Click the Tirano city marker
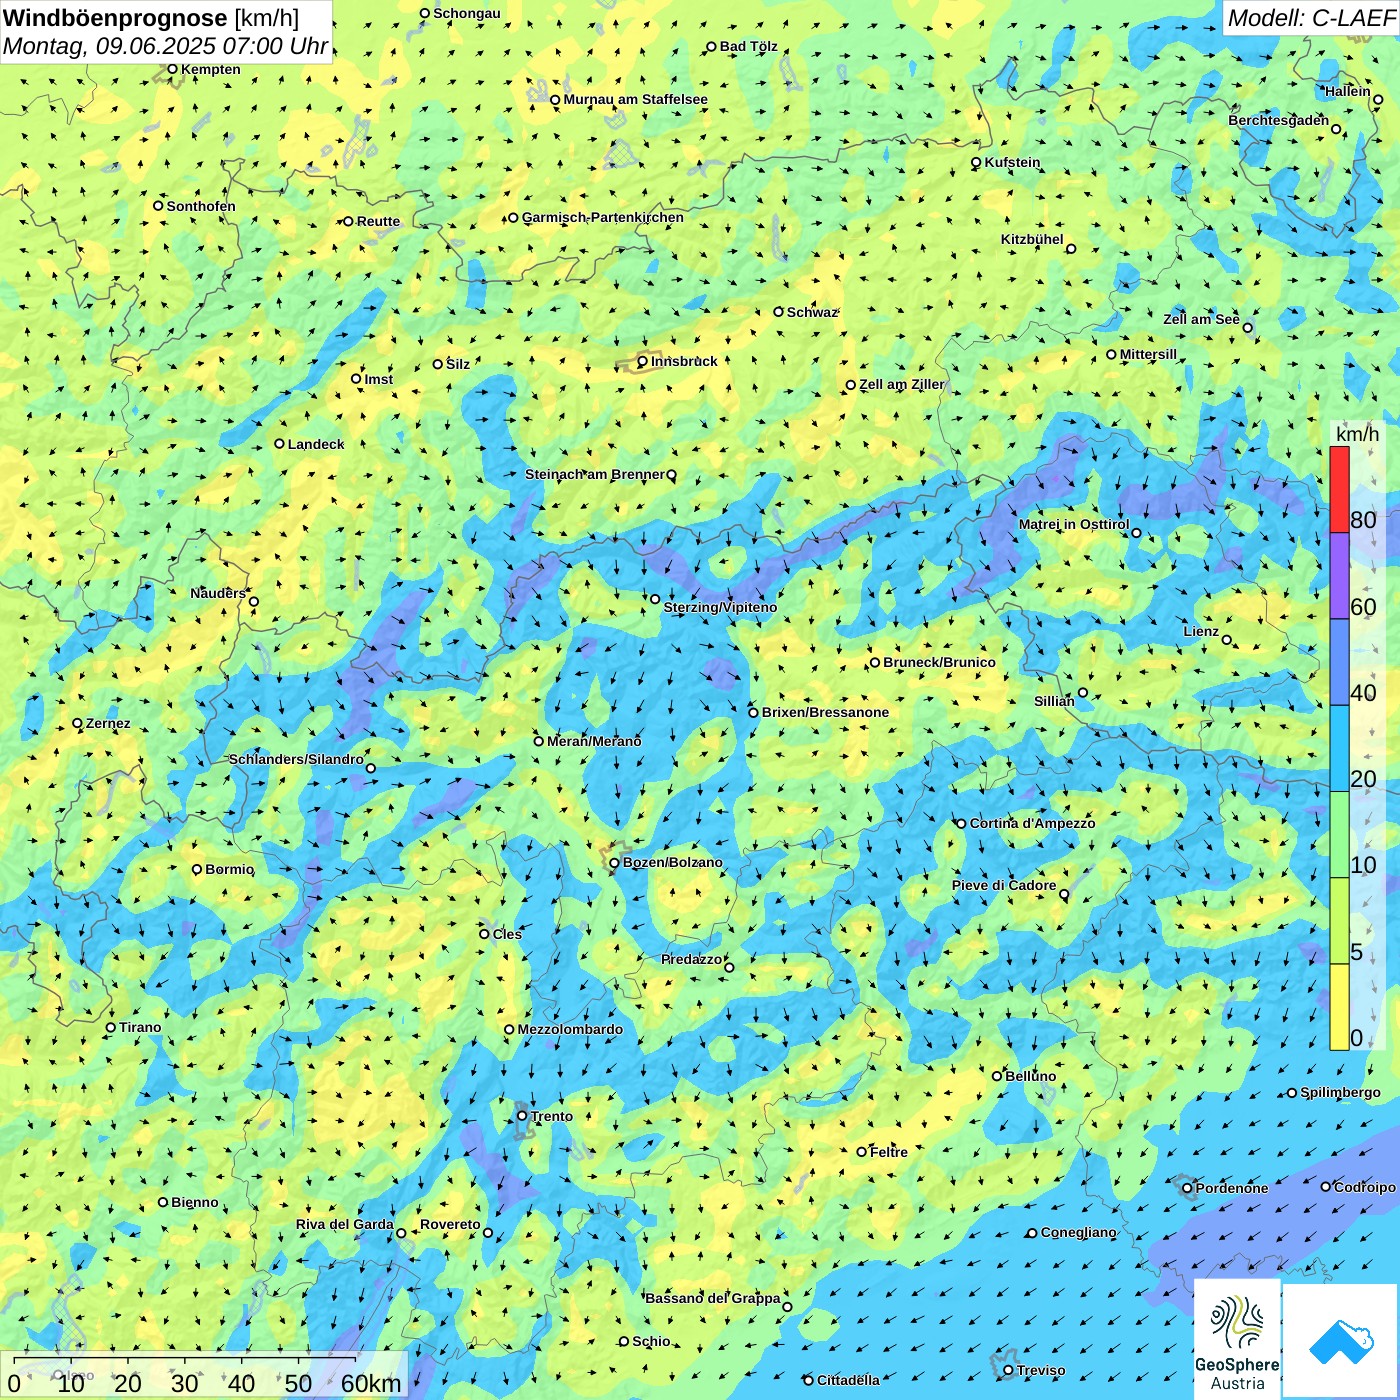This screenshot has width=1400, height=1400. (x=111, y=1028)
